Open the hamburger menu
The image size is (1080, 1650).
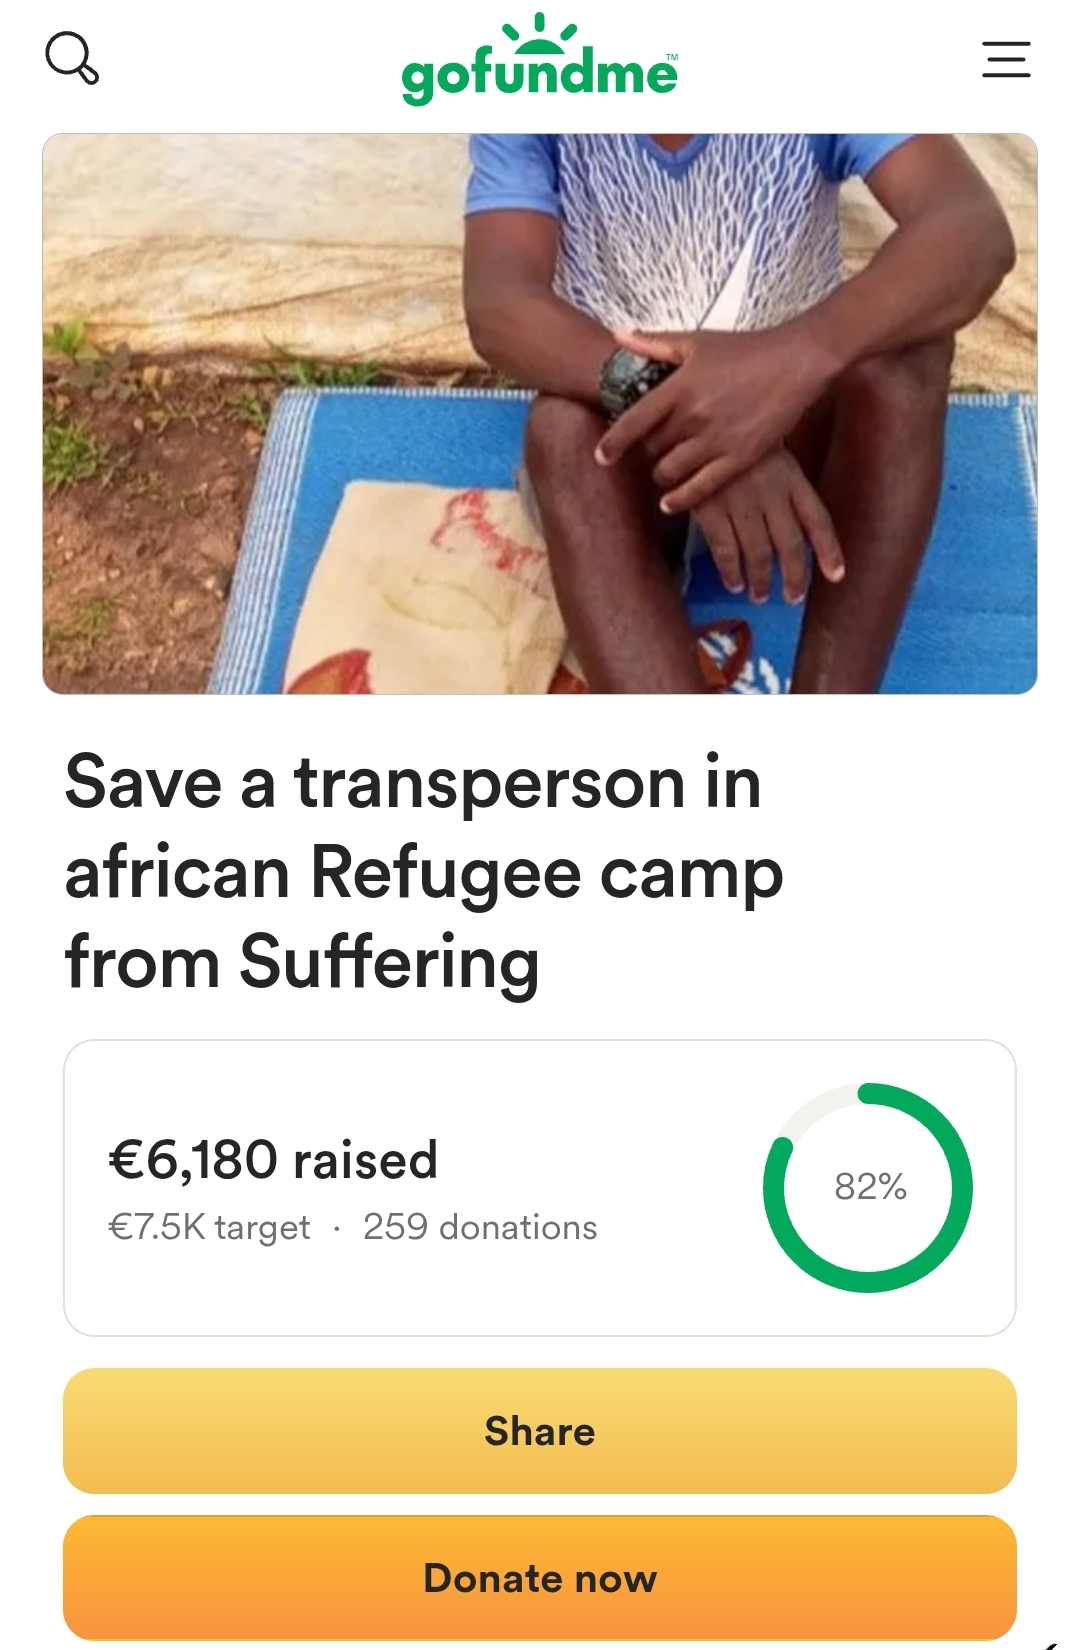pyautogui.click(x=1006, y=59)
